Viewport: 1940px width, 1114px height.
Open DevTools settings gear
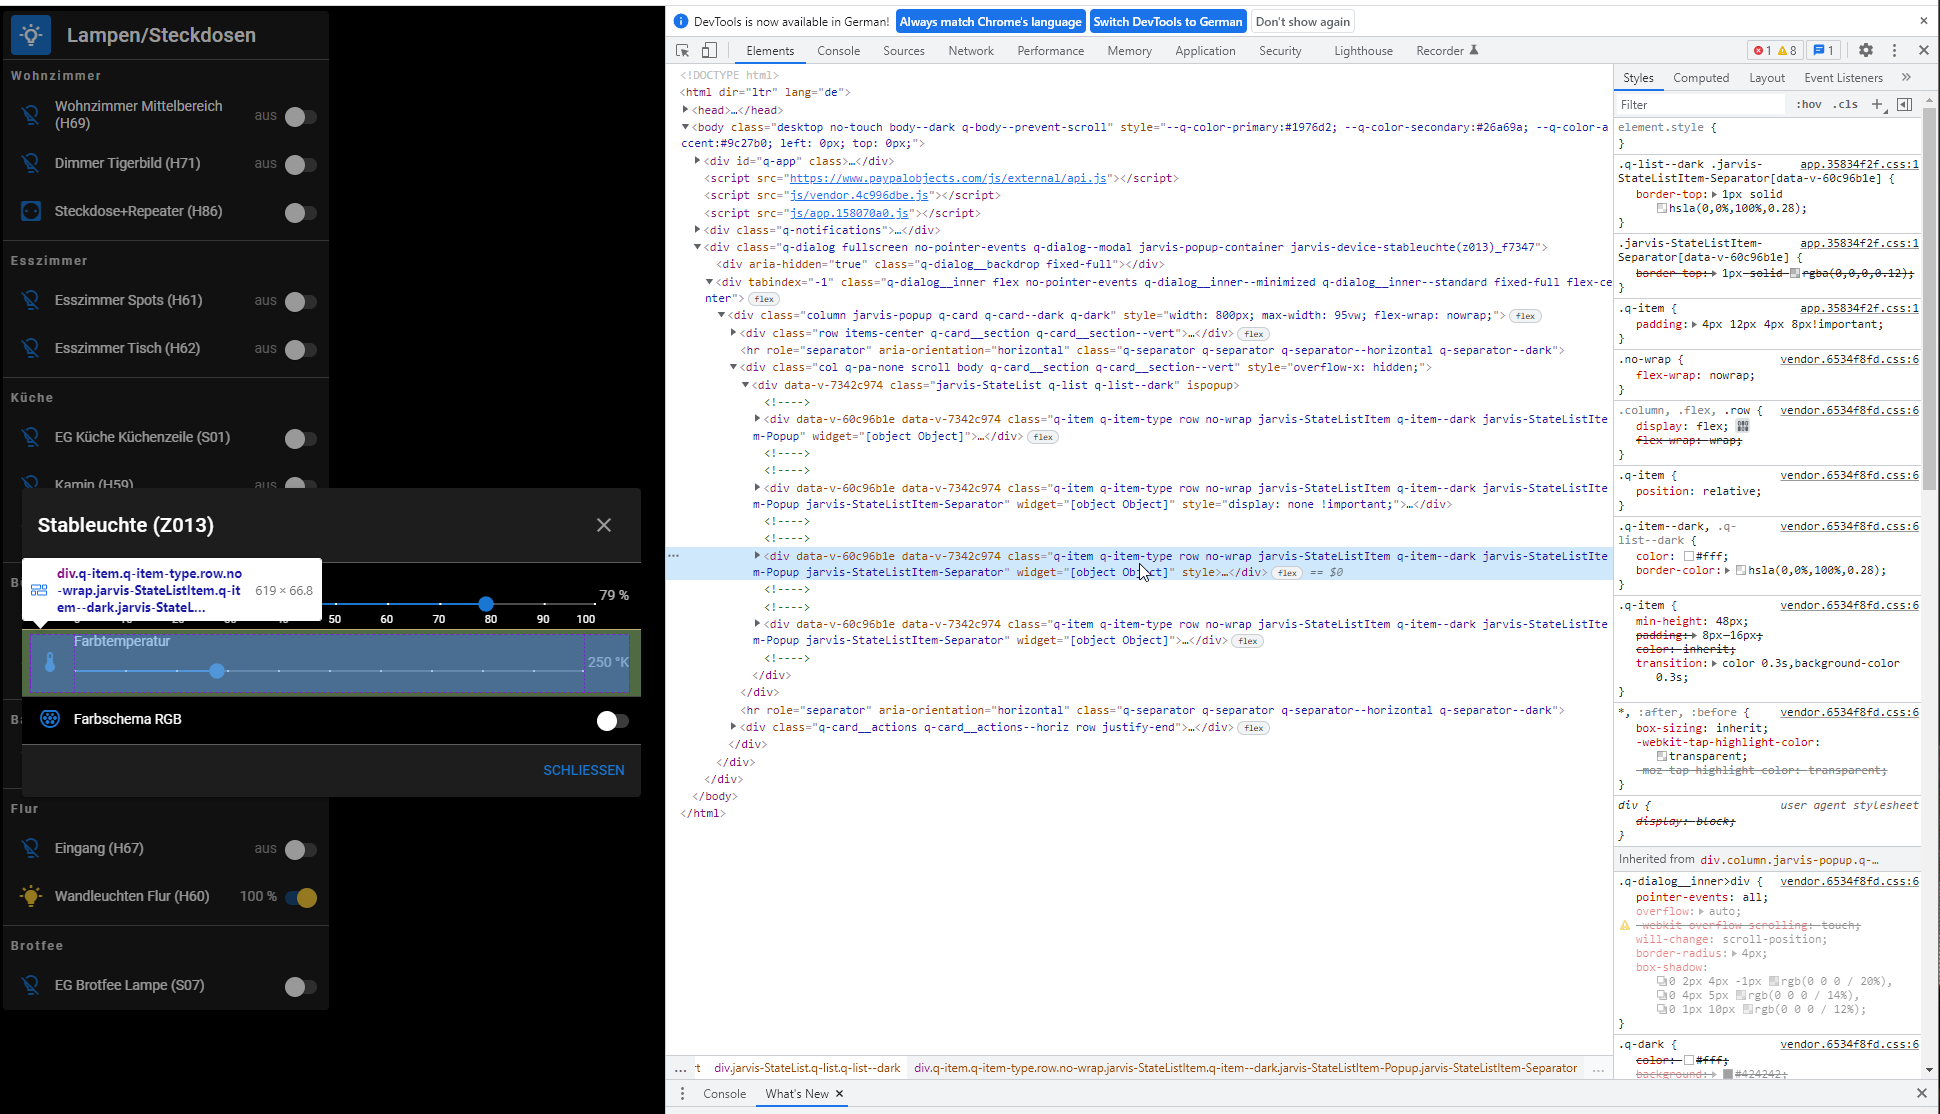1866,50
